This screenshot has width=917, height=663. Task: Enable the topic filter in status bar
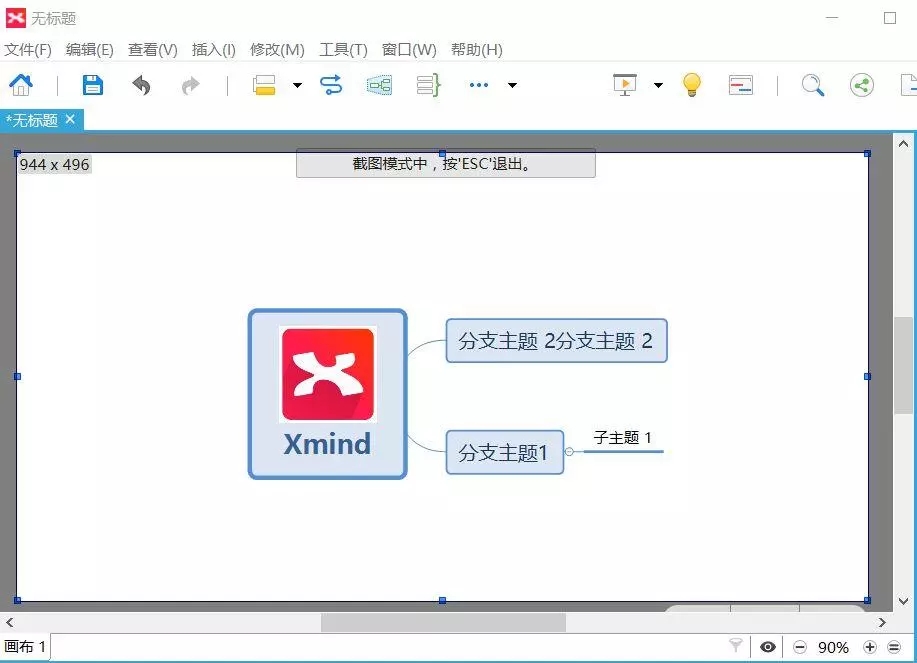737,647
